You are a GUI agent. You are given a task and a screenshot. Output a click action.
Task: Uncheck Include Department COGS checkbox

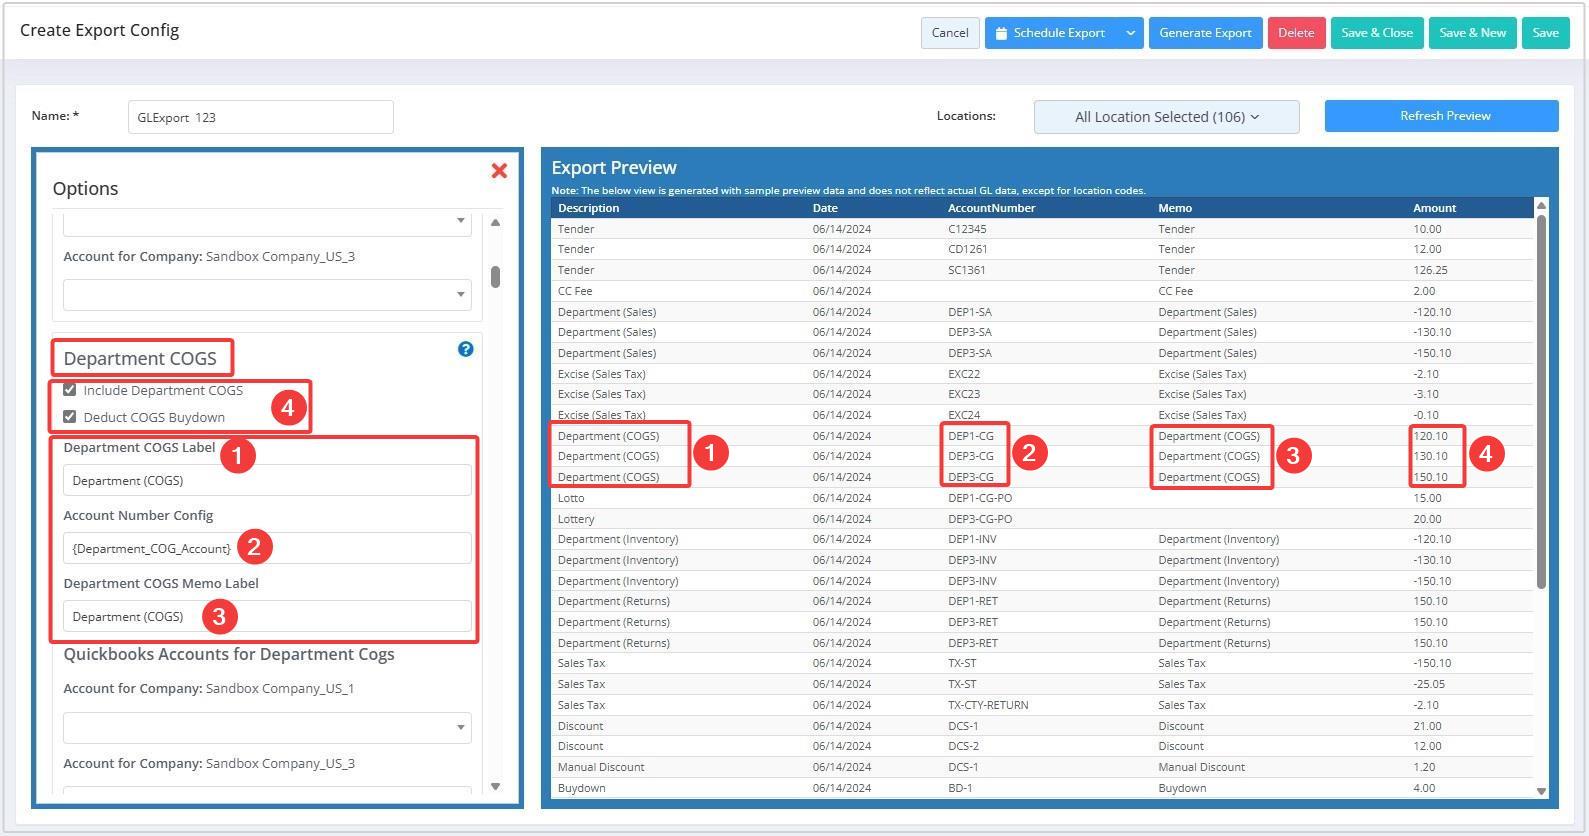[x=70, y=390]
